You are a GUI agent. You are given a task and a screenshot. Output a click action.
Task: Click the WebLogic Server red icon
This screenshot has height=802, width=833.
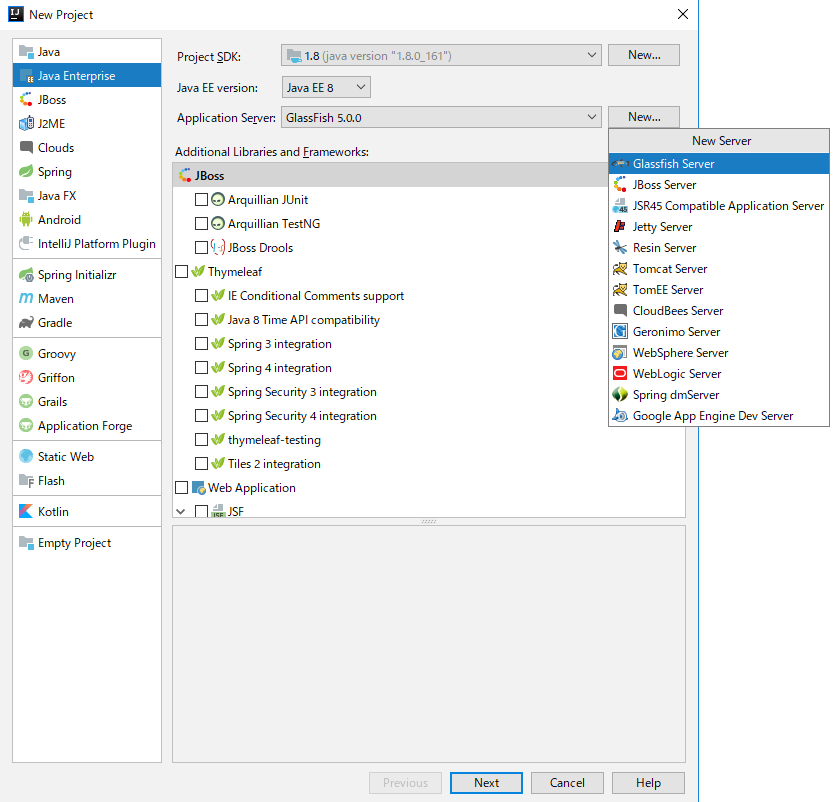[x=620, y=373]
